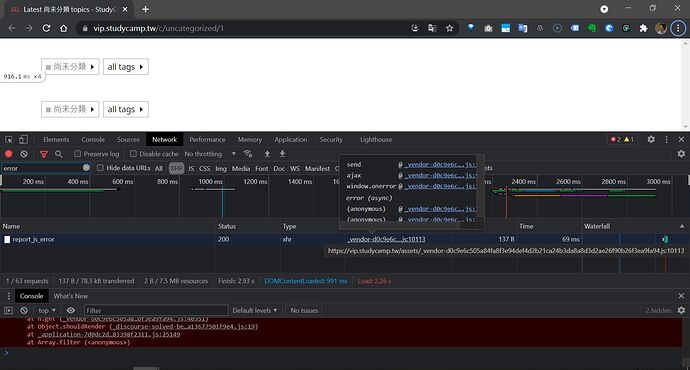Open the What's New drawer tab
Image resolution: width=690 pixels, height=370 pixels.
tap(70, 296)
